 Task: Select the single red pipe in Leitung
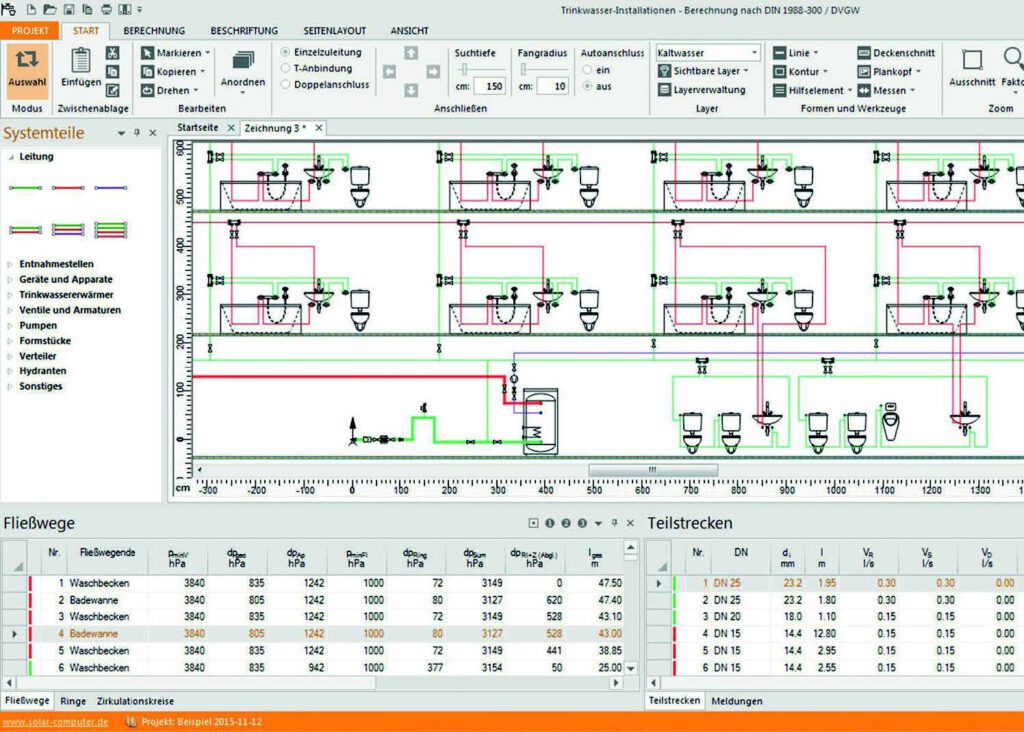[68, 188]
